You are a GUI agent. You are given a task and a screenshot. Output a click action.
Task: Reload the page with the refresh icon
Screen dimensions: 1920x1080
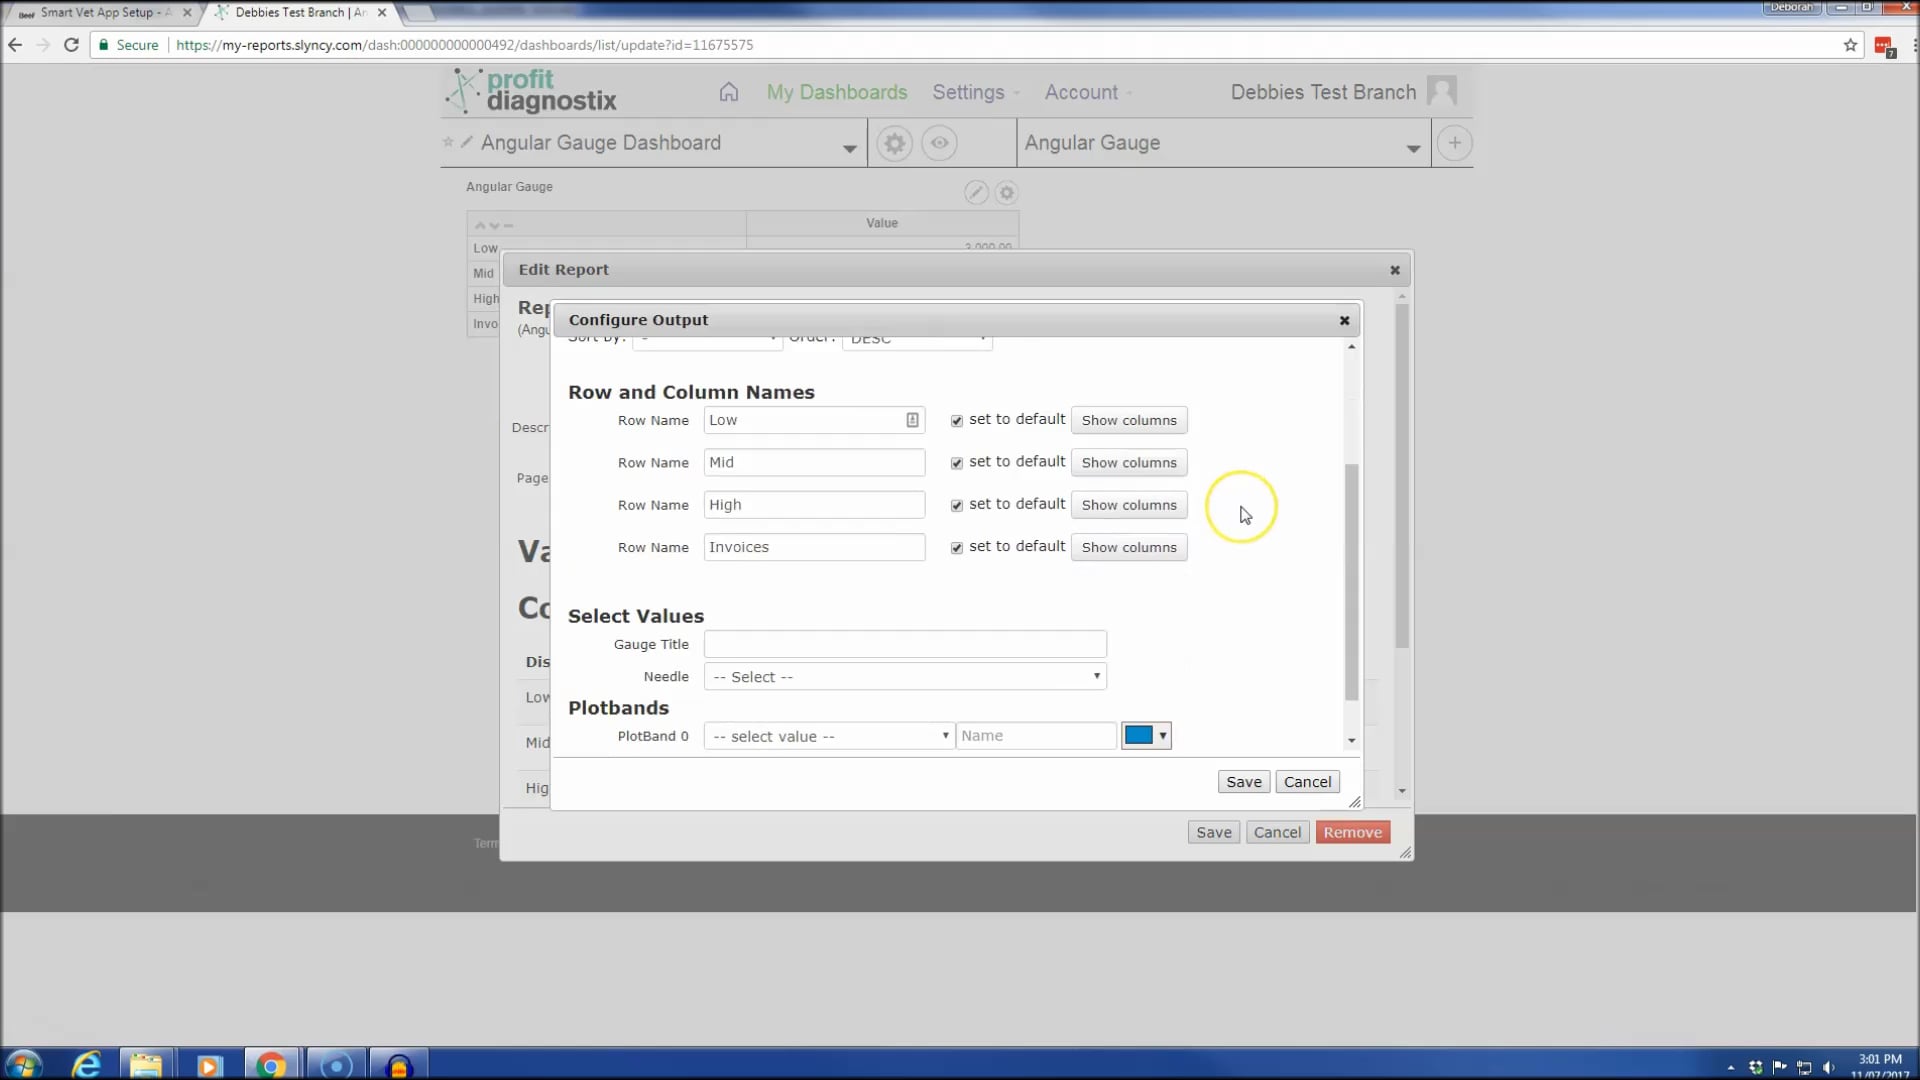(x=71, y=45)
